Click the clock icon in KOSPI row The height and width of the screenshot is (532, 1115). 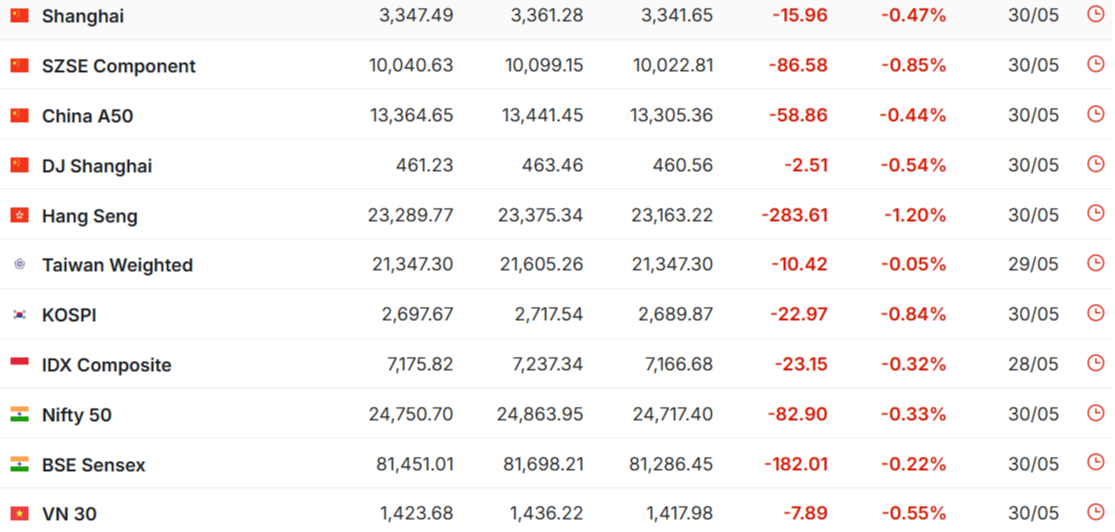[x=1095, y=313]
